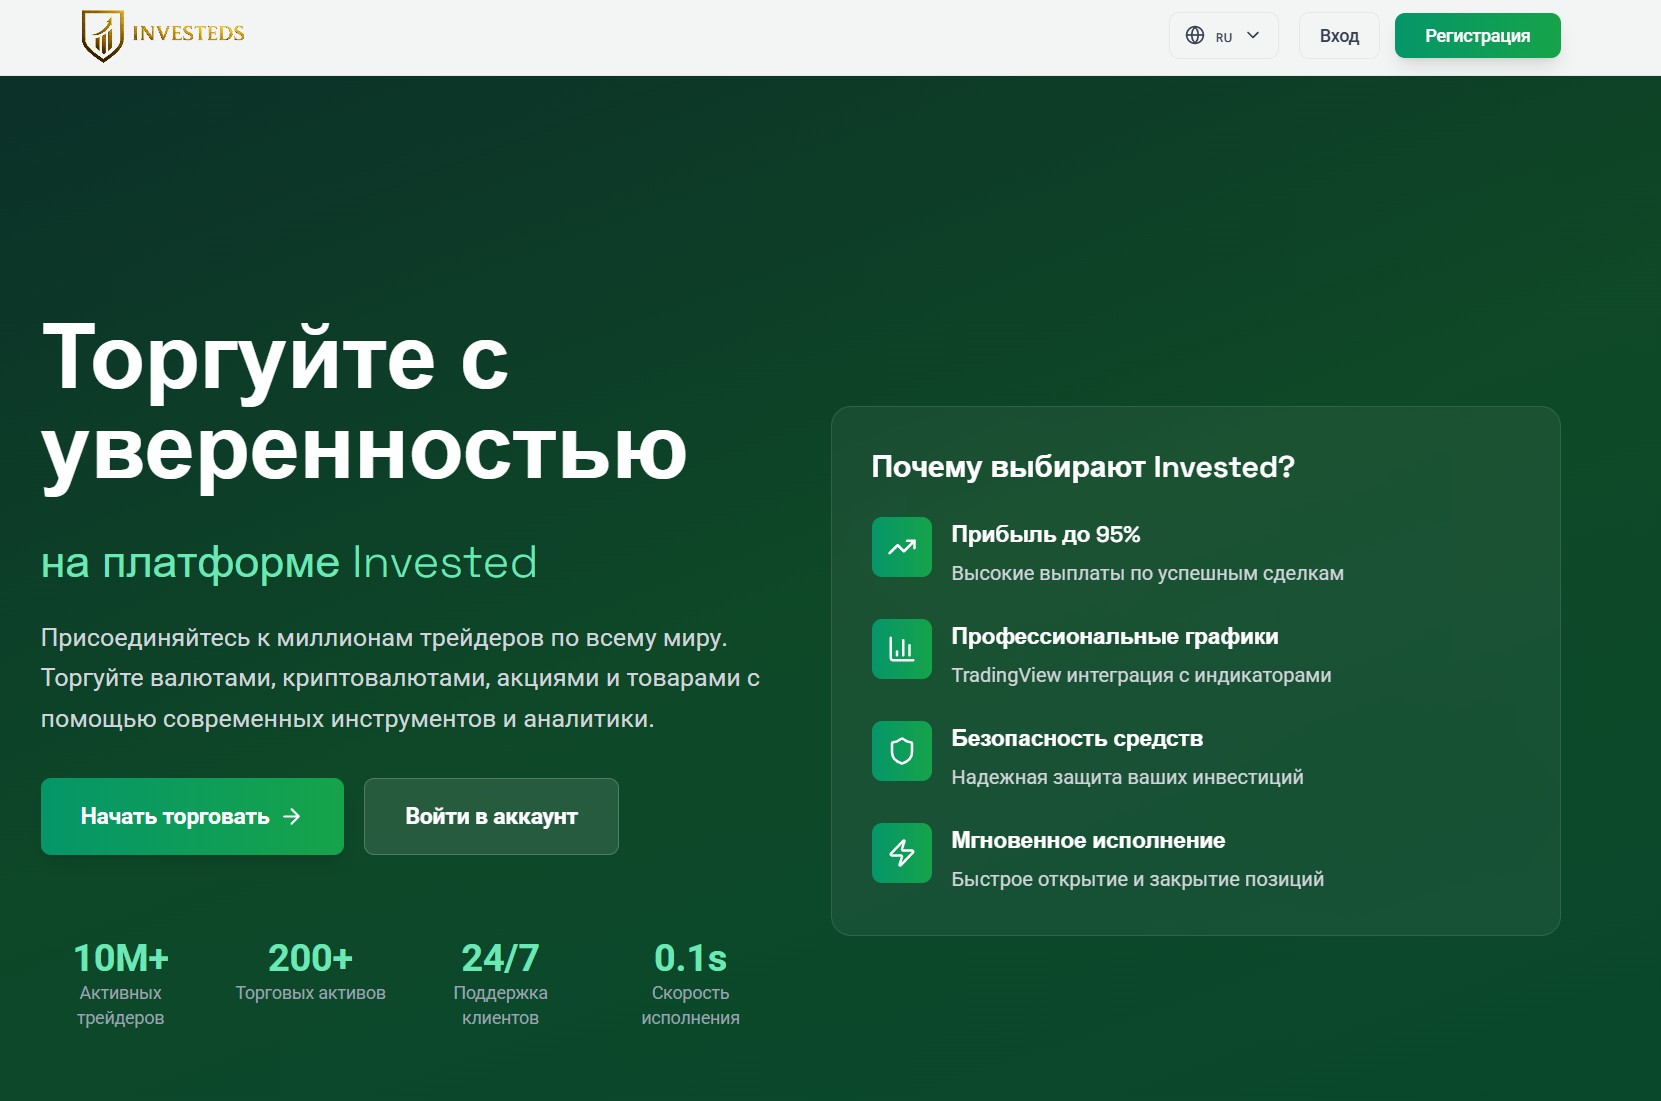Click the arrow icon inside Начать торговать

click(x=291, y=817)
